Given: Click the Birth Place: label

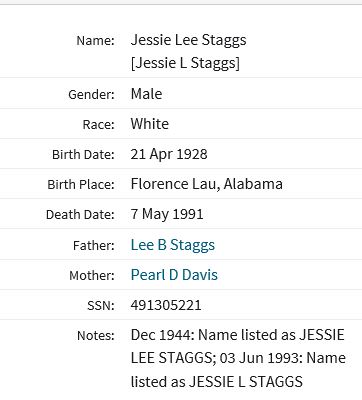Looking at the screenshot, I should coord(81,185).
